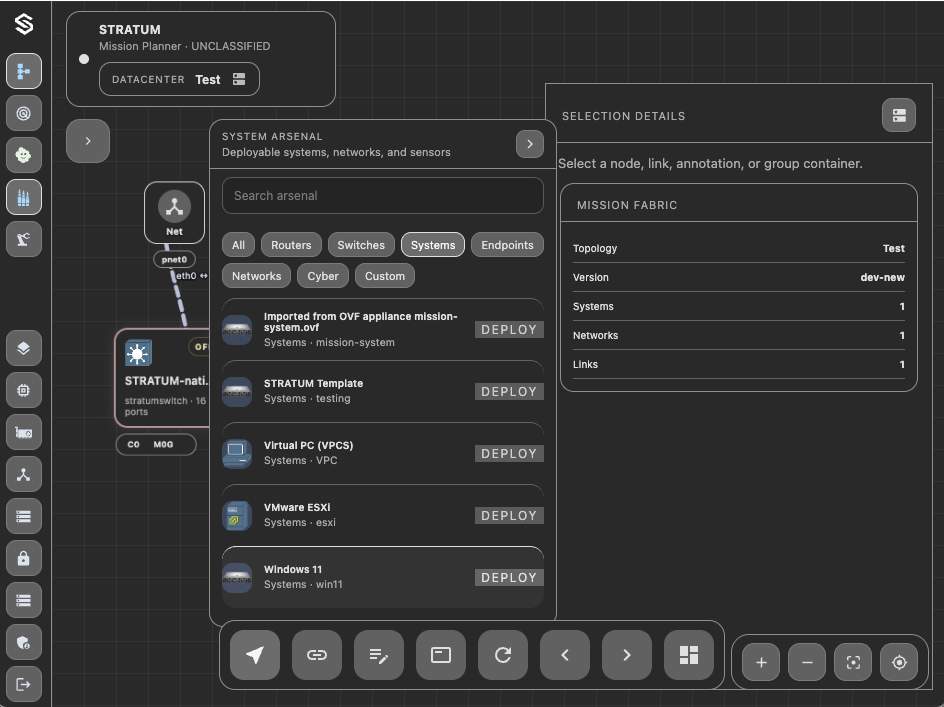Image resolution: width=944 pixels, height=707 pixels.
Task: Deploy VMware ESXi
Action: (x=509, y=515)
